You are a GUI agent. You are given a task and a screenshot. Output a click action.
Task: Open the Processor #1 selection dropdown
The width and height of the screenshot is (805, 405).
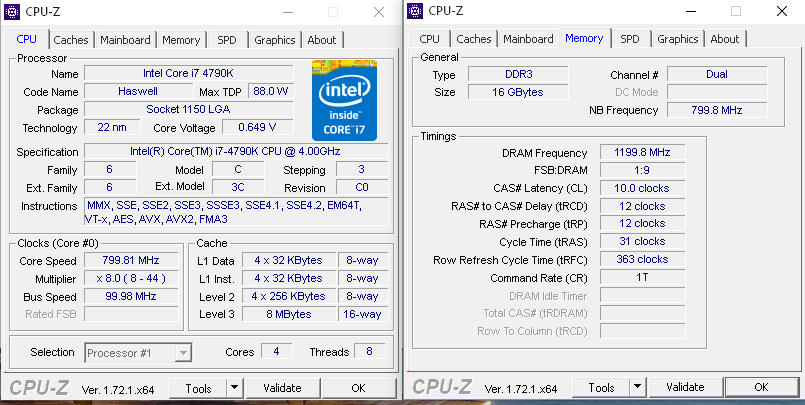point(138,353)
